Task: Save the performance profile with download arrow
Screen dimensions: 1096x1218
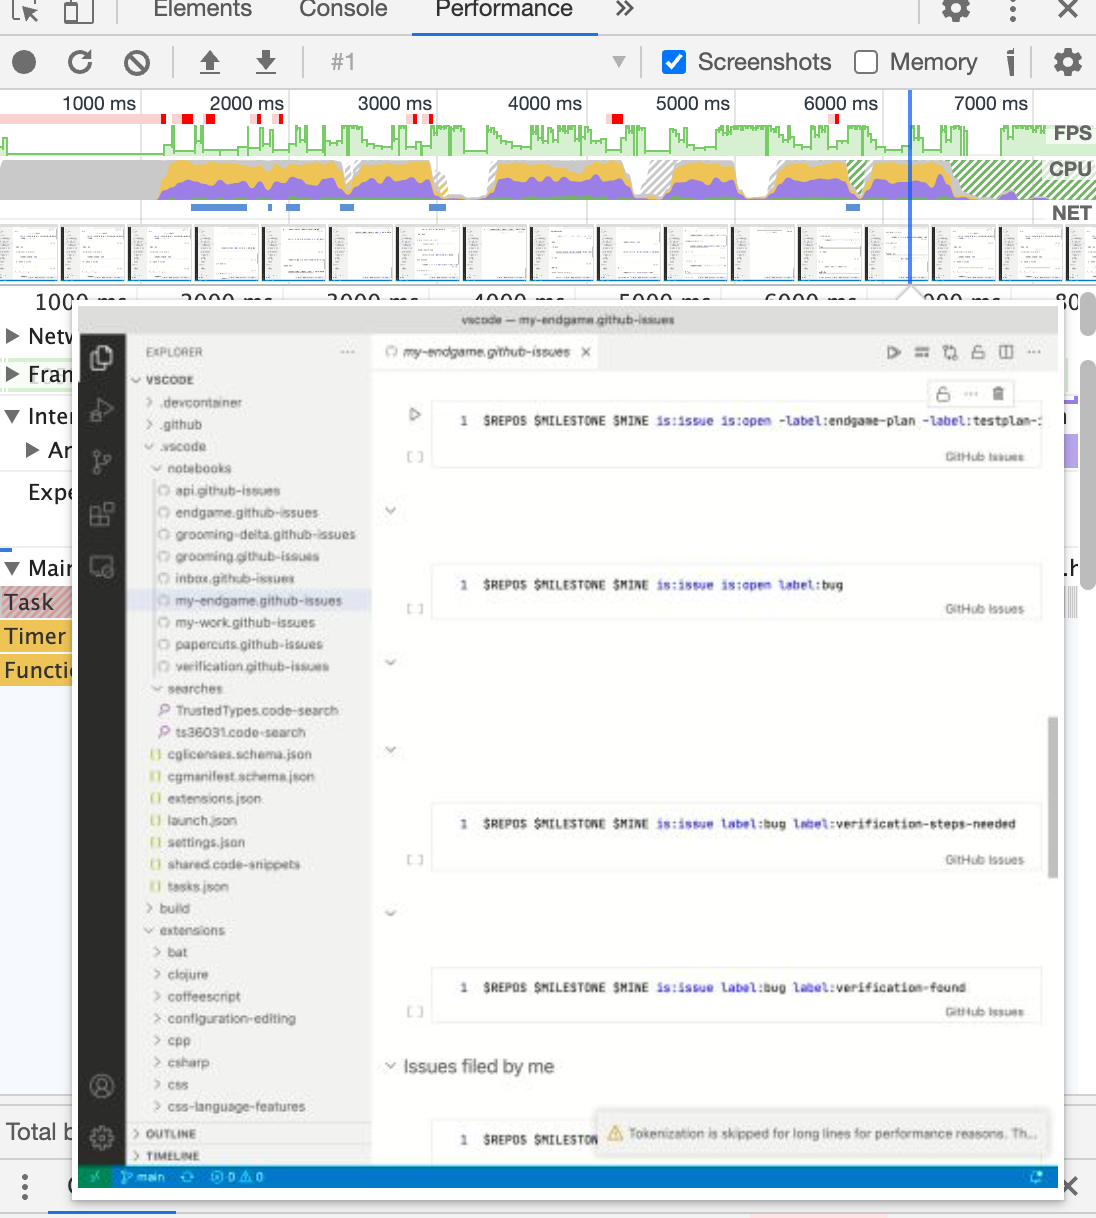Action: tap(265, 61)
